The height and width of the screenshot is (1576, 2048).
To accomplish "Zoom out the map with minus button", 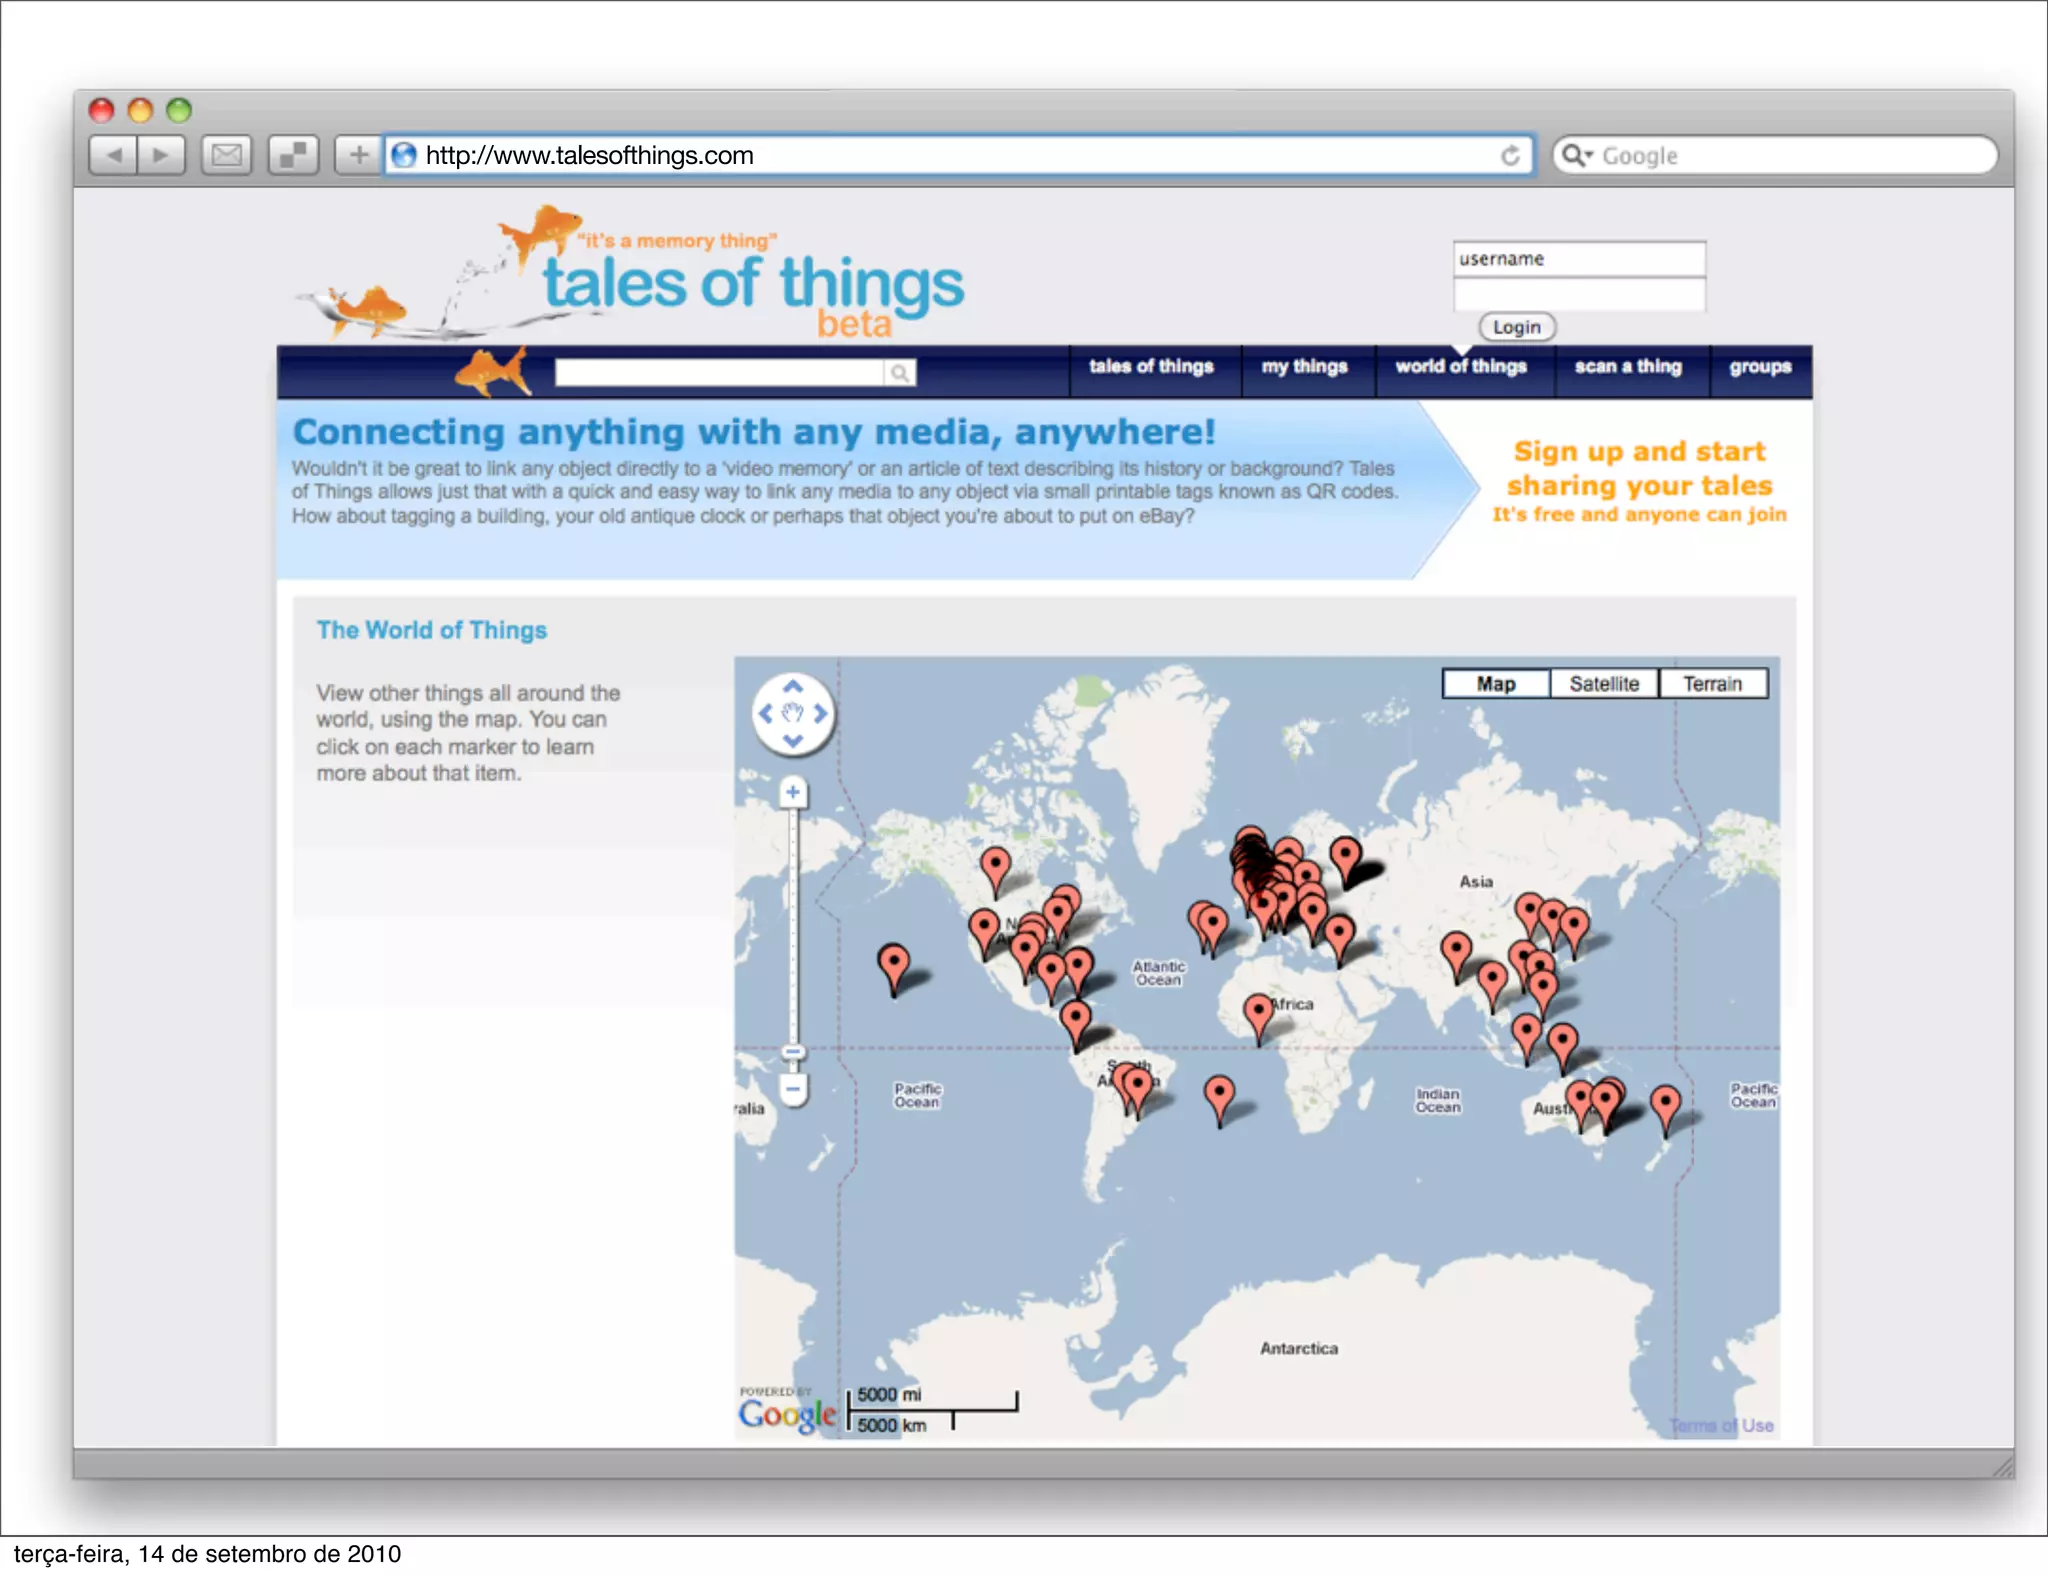I will coord(793,1089).
